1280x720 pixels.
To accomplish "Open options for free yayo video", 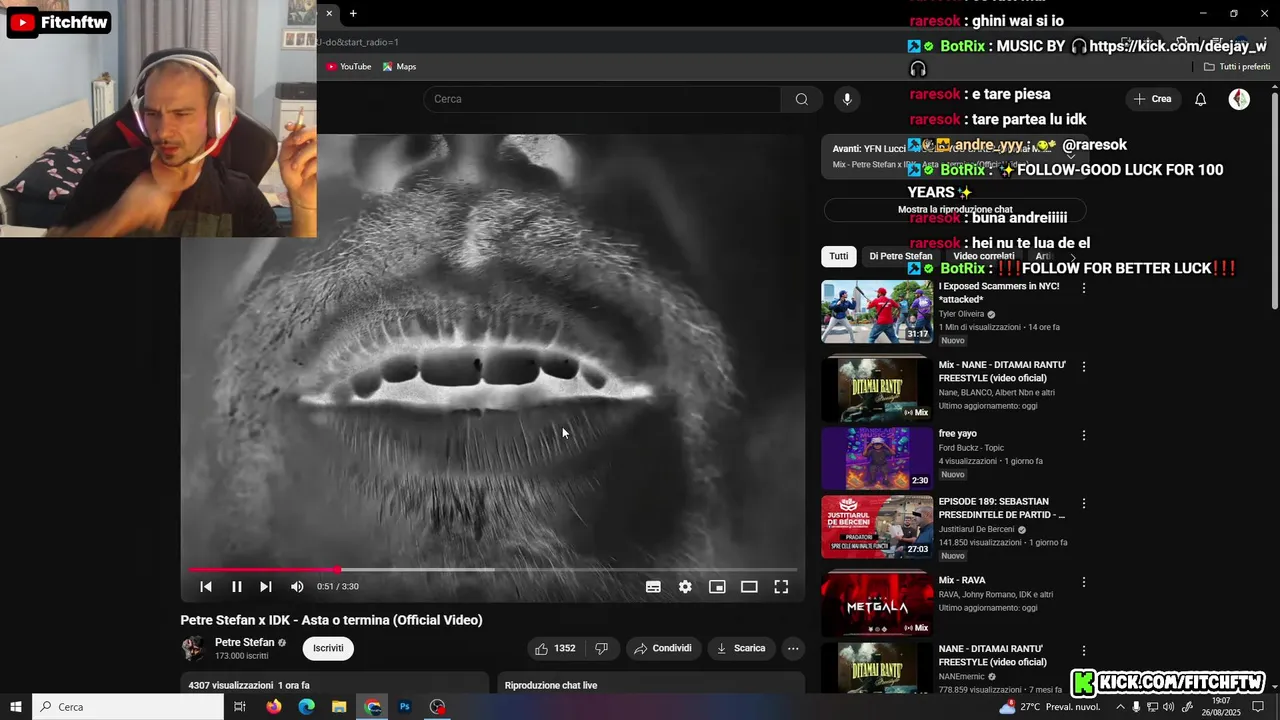I will tap(1083, 436).
